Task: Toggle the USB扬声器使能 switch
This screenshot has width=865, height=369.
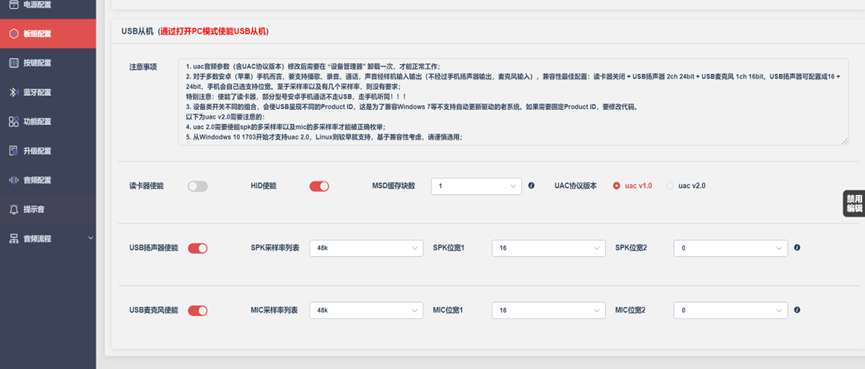Action: coord(197,249)
